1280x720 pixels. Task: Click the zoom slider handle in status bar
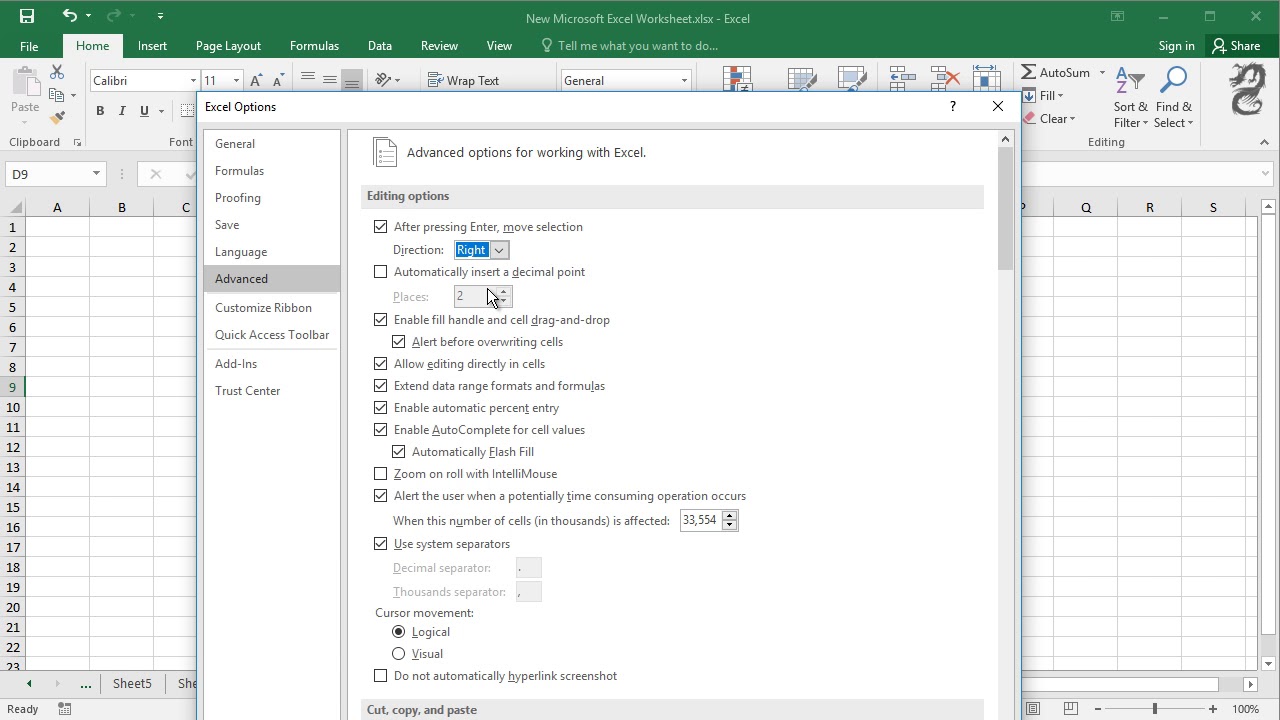click(1154, 709)
